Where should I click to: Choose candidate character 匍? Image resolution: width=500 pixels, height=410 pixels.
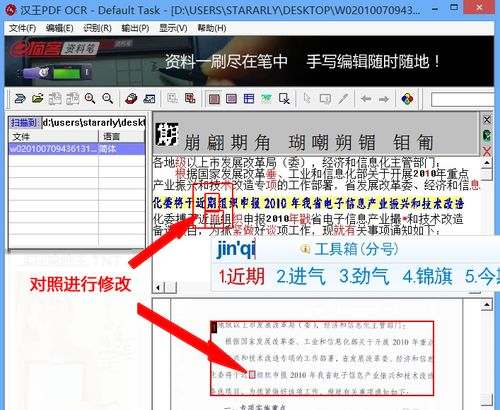coord(426,143)
